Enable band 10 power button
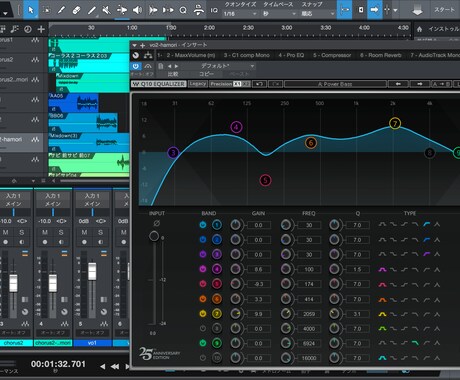Image resolution: width=460 pixels, height=380 pixels. [x=202, y=358]
